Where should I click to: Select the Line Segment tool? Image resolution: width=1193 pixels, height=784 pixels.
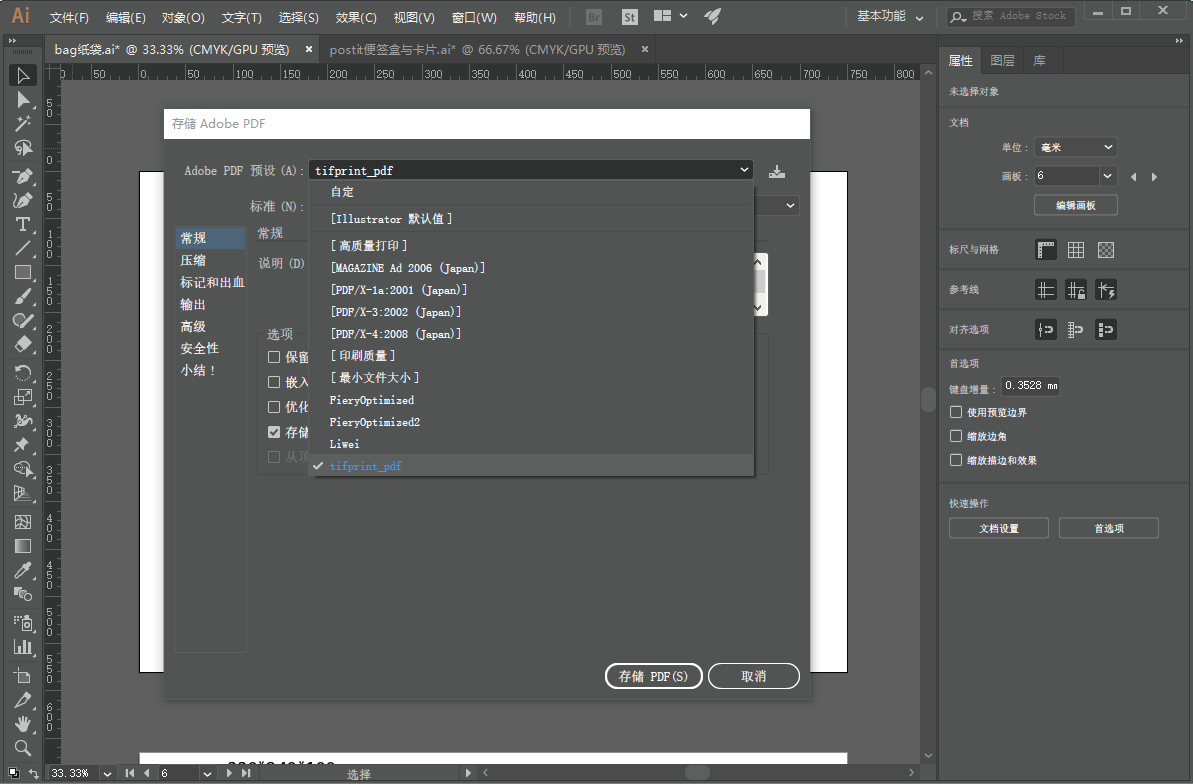click(x=23, y=248)
